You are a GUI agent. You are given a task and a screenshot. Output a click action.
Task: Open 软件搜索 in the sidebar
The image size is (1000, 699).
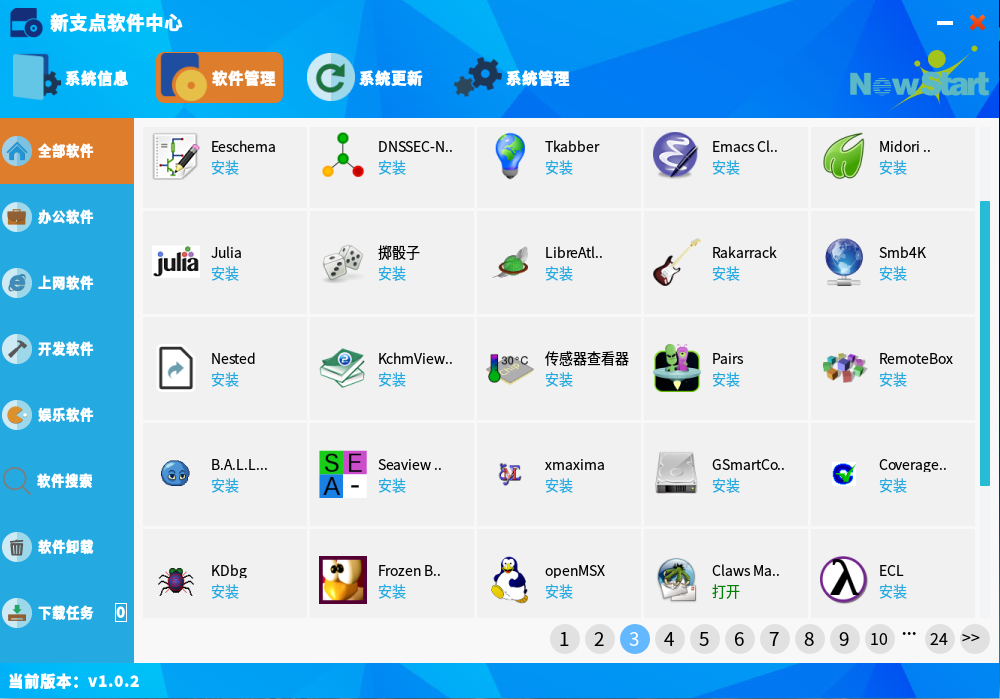(66, 481)
